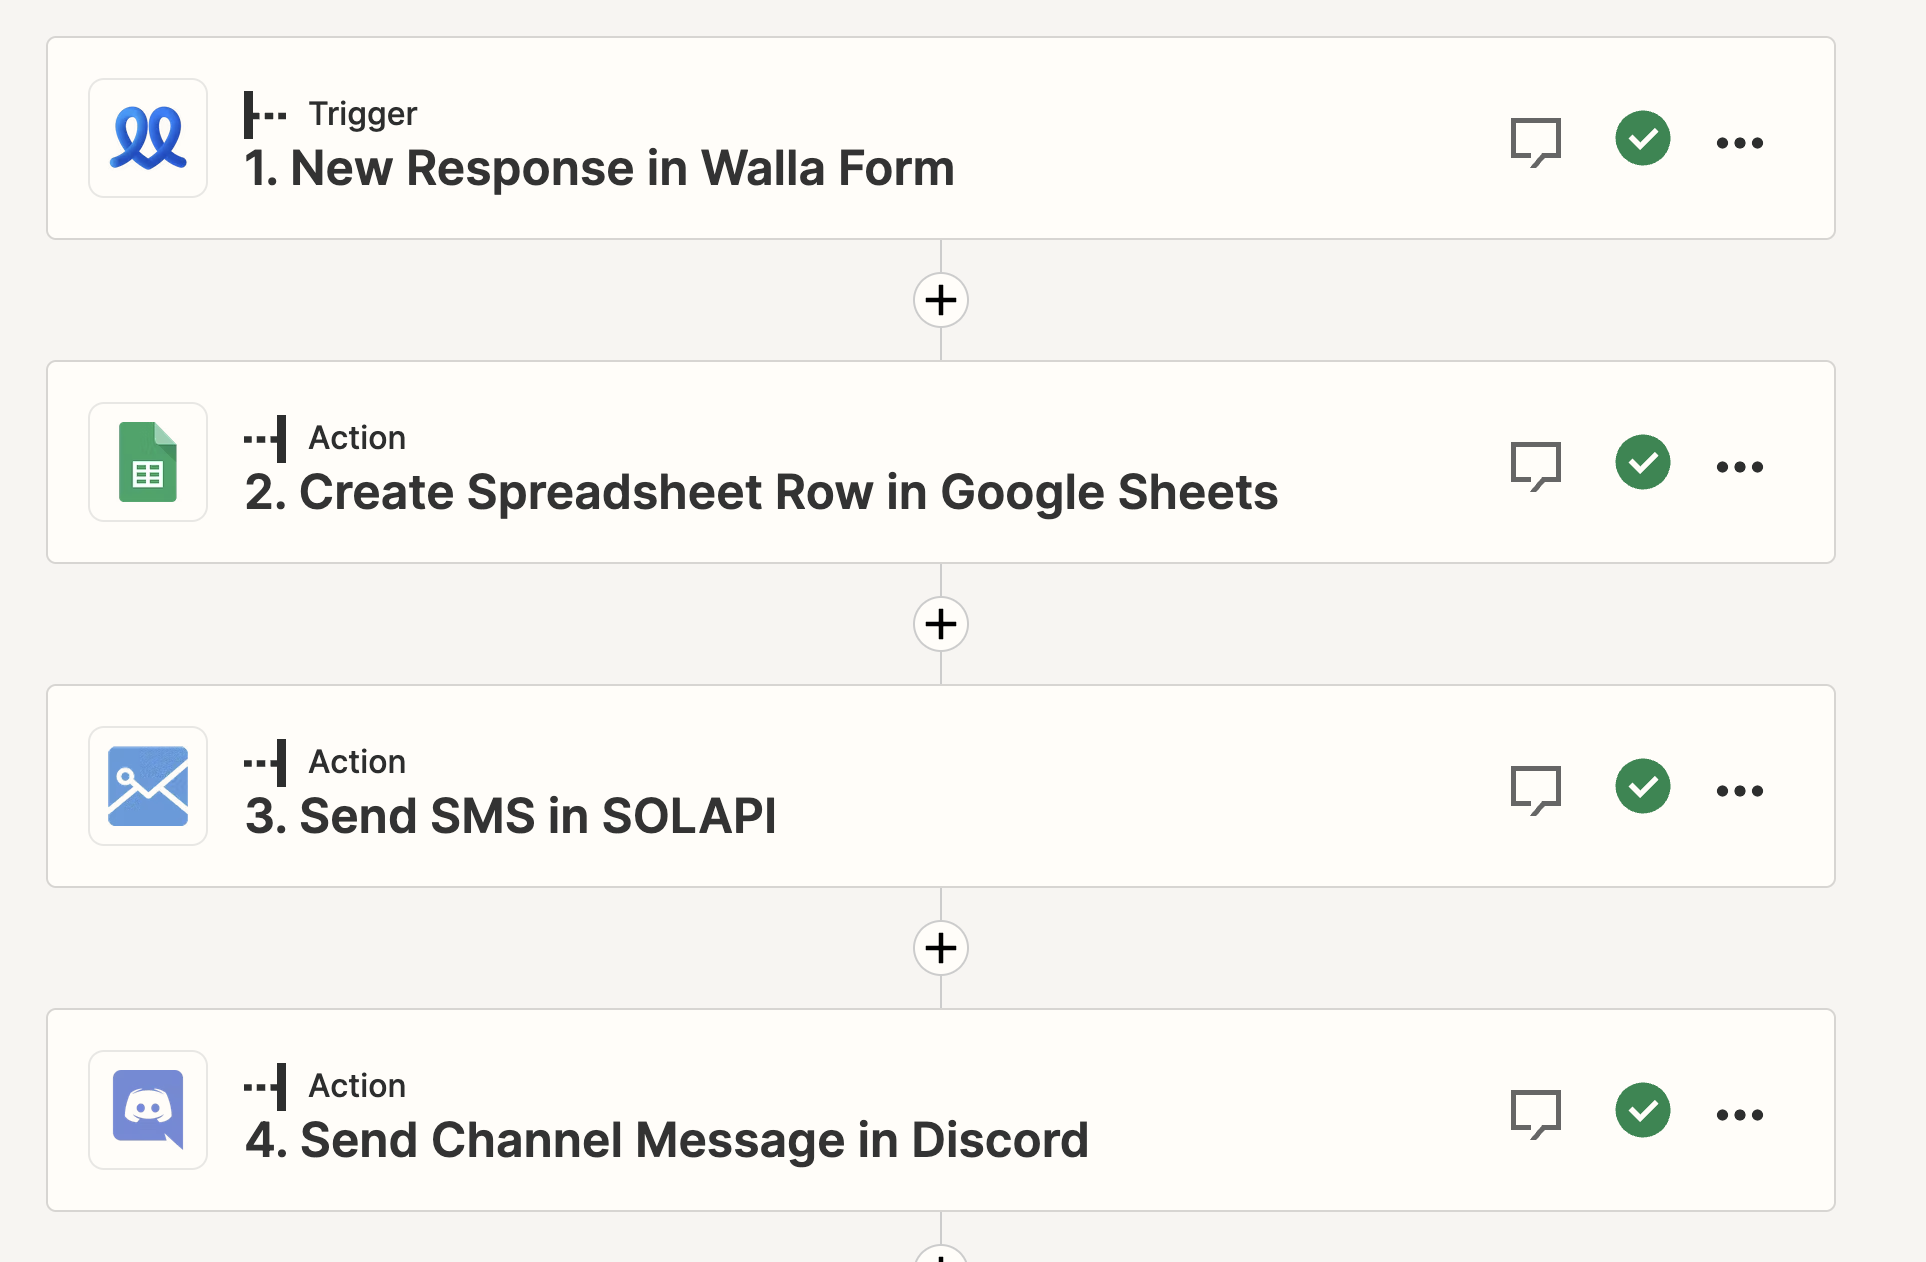Click green status check on Discord step

tap(1643, 1110)
